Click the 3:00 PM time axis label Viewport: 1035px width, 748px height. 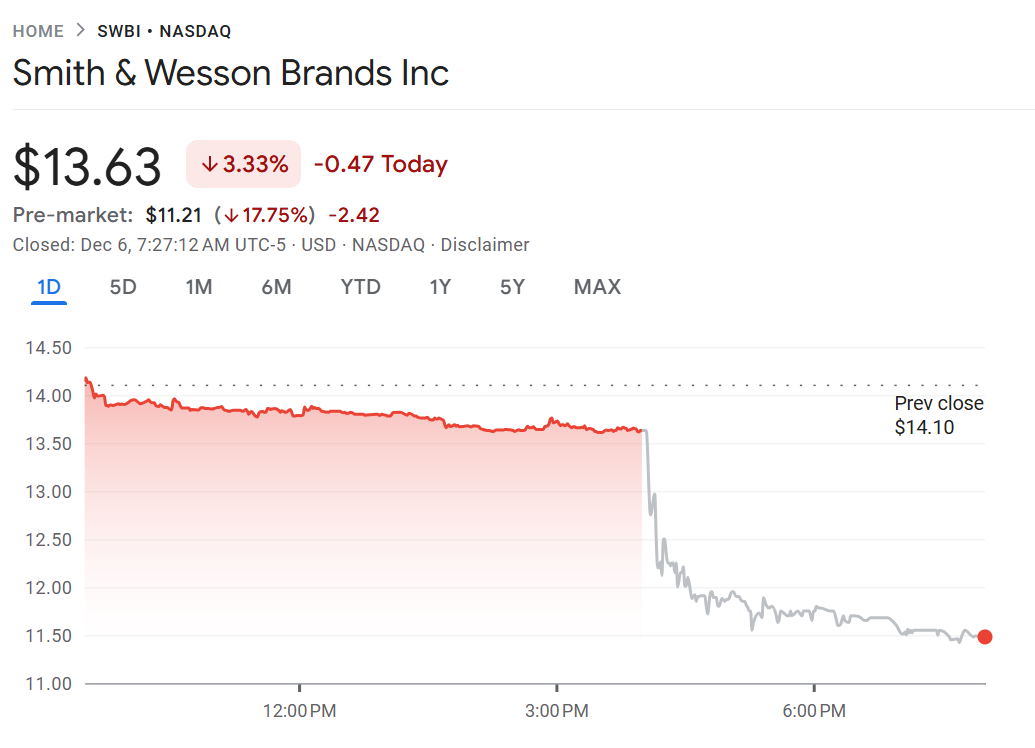point(556,711)
